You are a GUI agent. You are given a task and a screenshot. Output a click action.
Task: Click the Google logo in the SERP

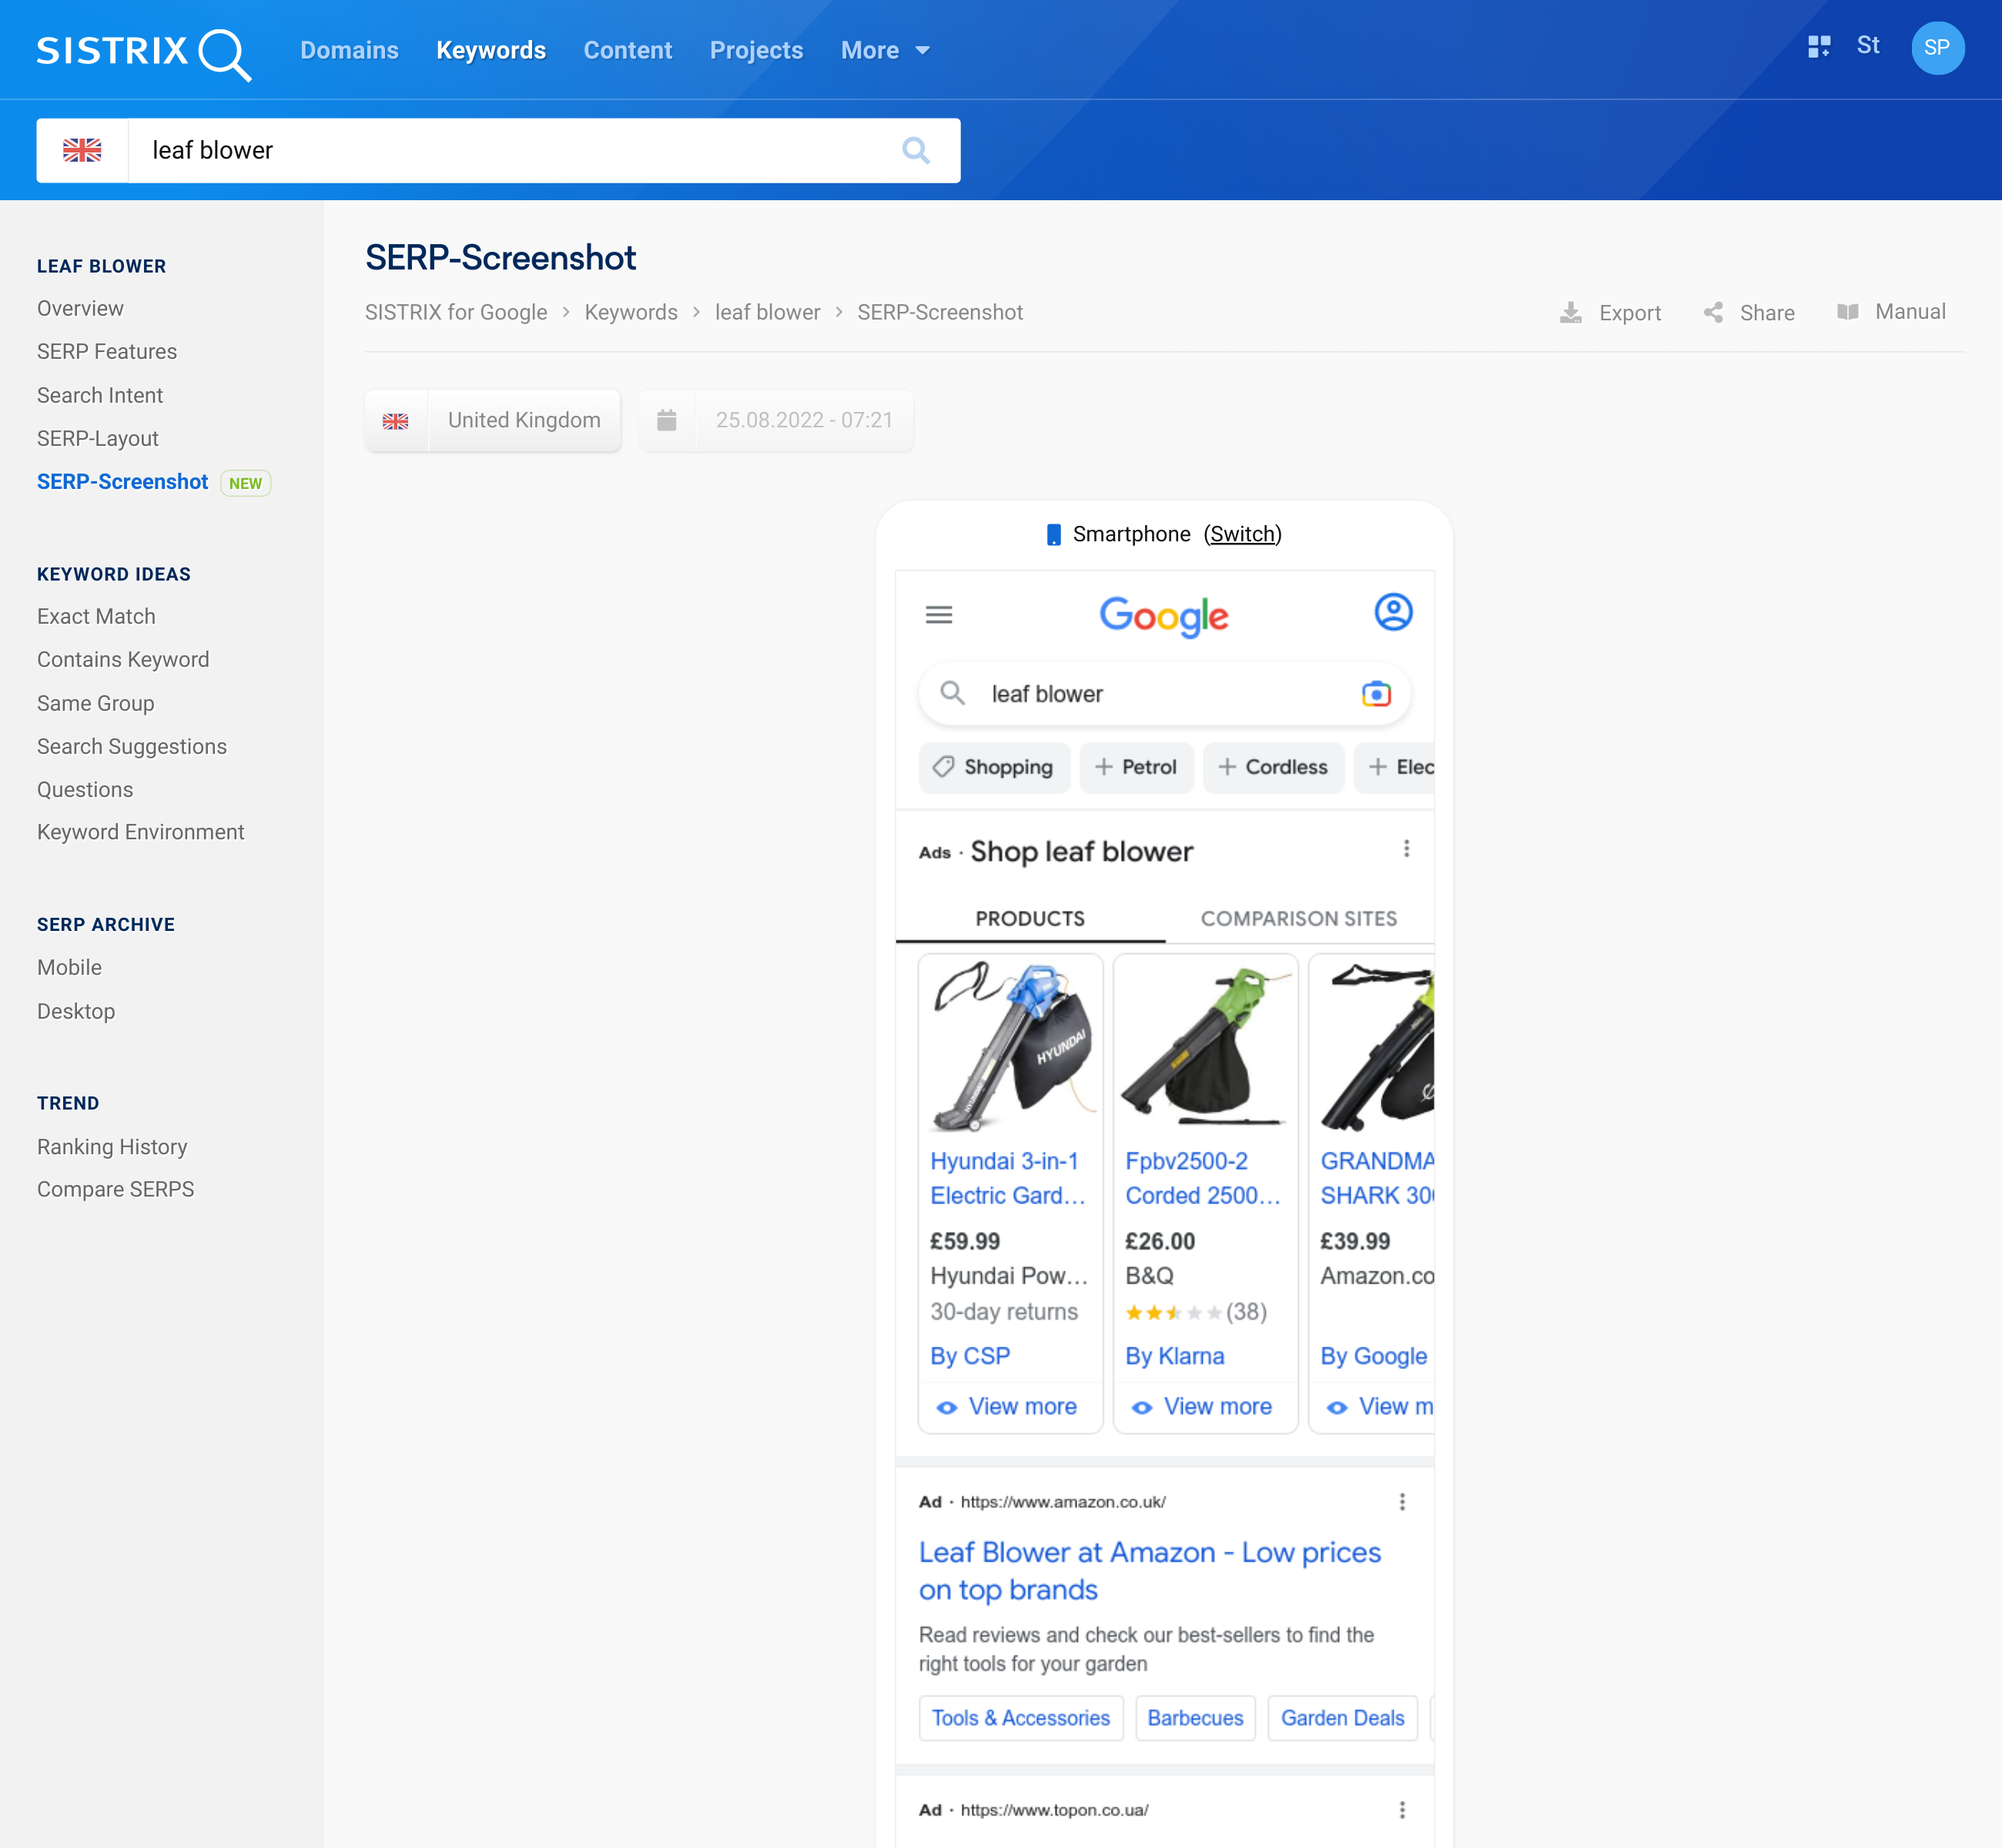tap(1164, 617)
